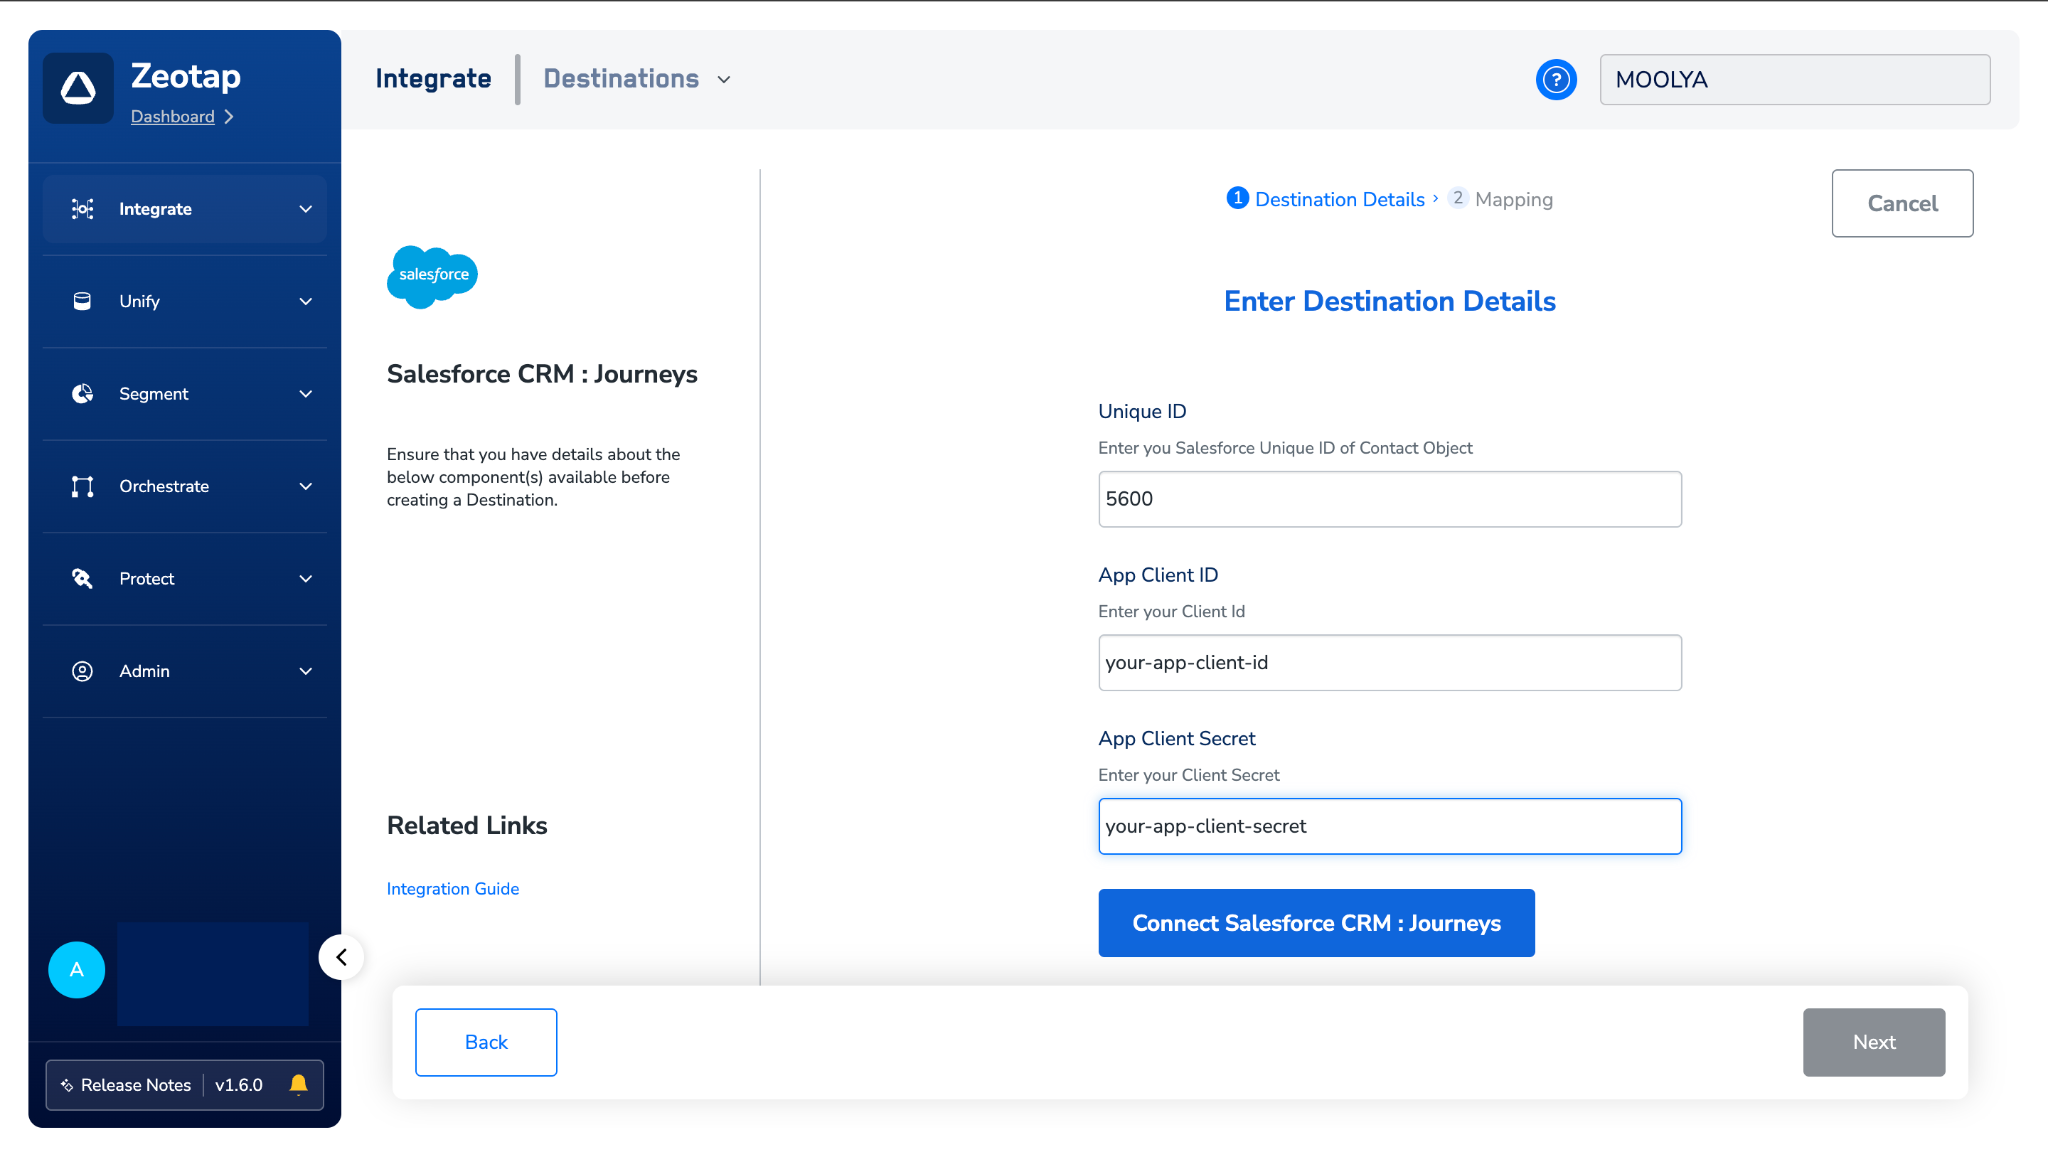Click the notification bell icon

pos(298,1084)
